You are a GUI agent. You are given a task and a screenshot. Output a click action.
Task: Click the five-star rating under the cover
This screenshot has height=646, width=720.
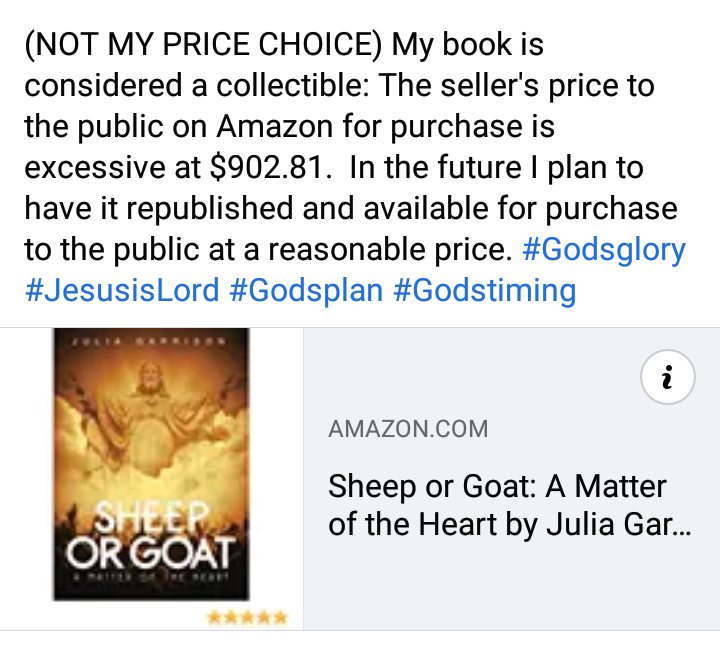247,617
